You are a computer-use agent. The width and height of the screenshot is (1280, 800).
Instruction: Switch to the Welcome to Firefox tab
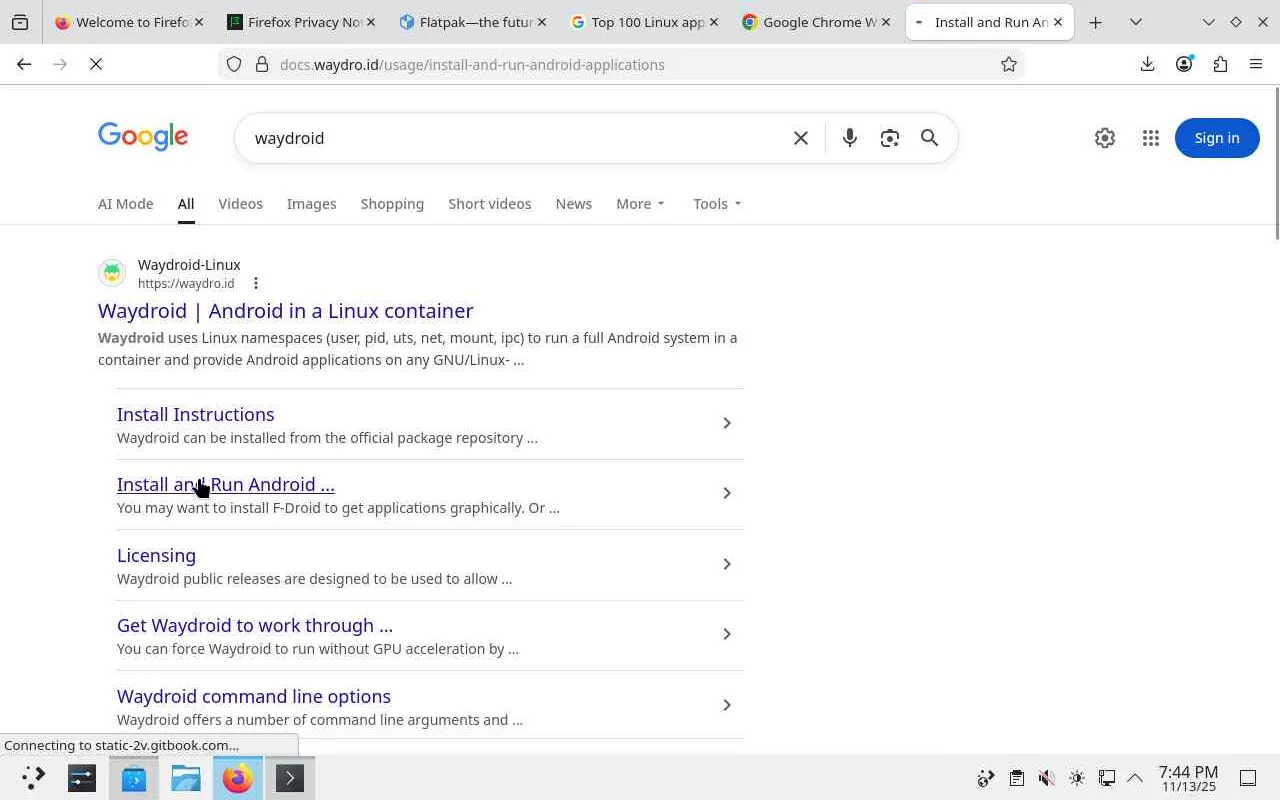[x=130, y=22]
